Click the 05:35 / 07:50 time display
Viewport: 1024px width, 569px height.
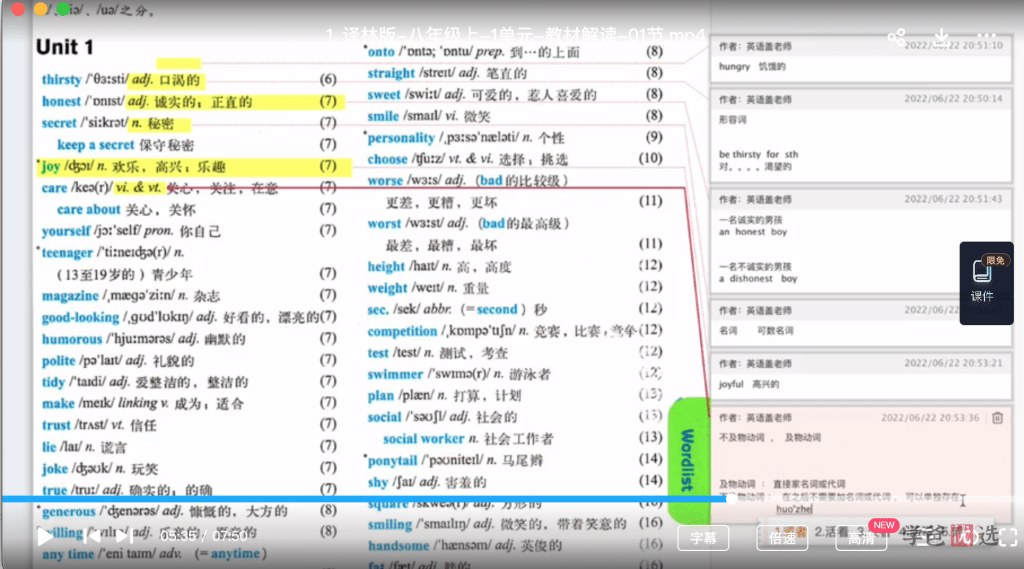point(204,536)
